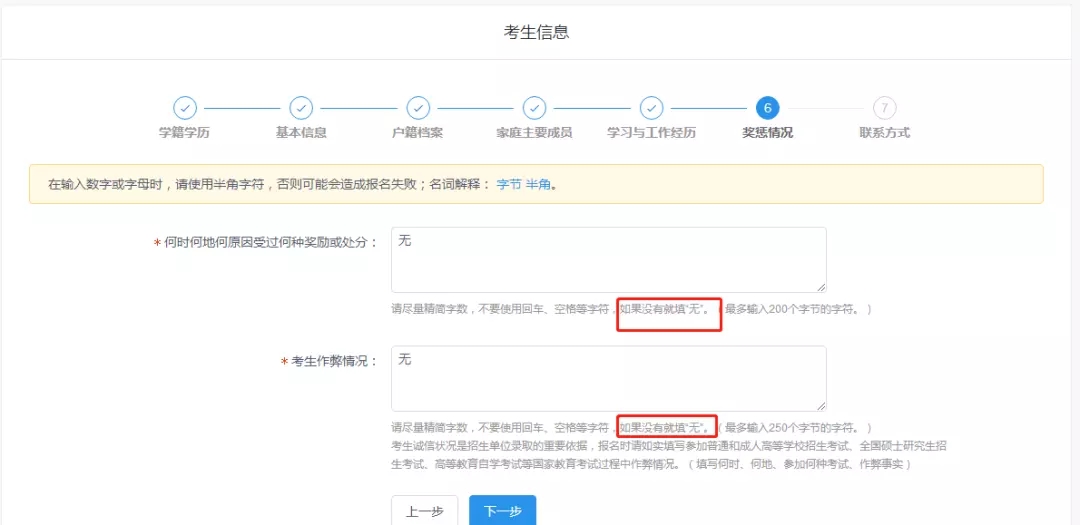The width and height of the screenshot is (1080, 525).
Task: Focus the 何种奖励或处分 text area
Action: [608, 259]
